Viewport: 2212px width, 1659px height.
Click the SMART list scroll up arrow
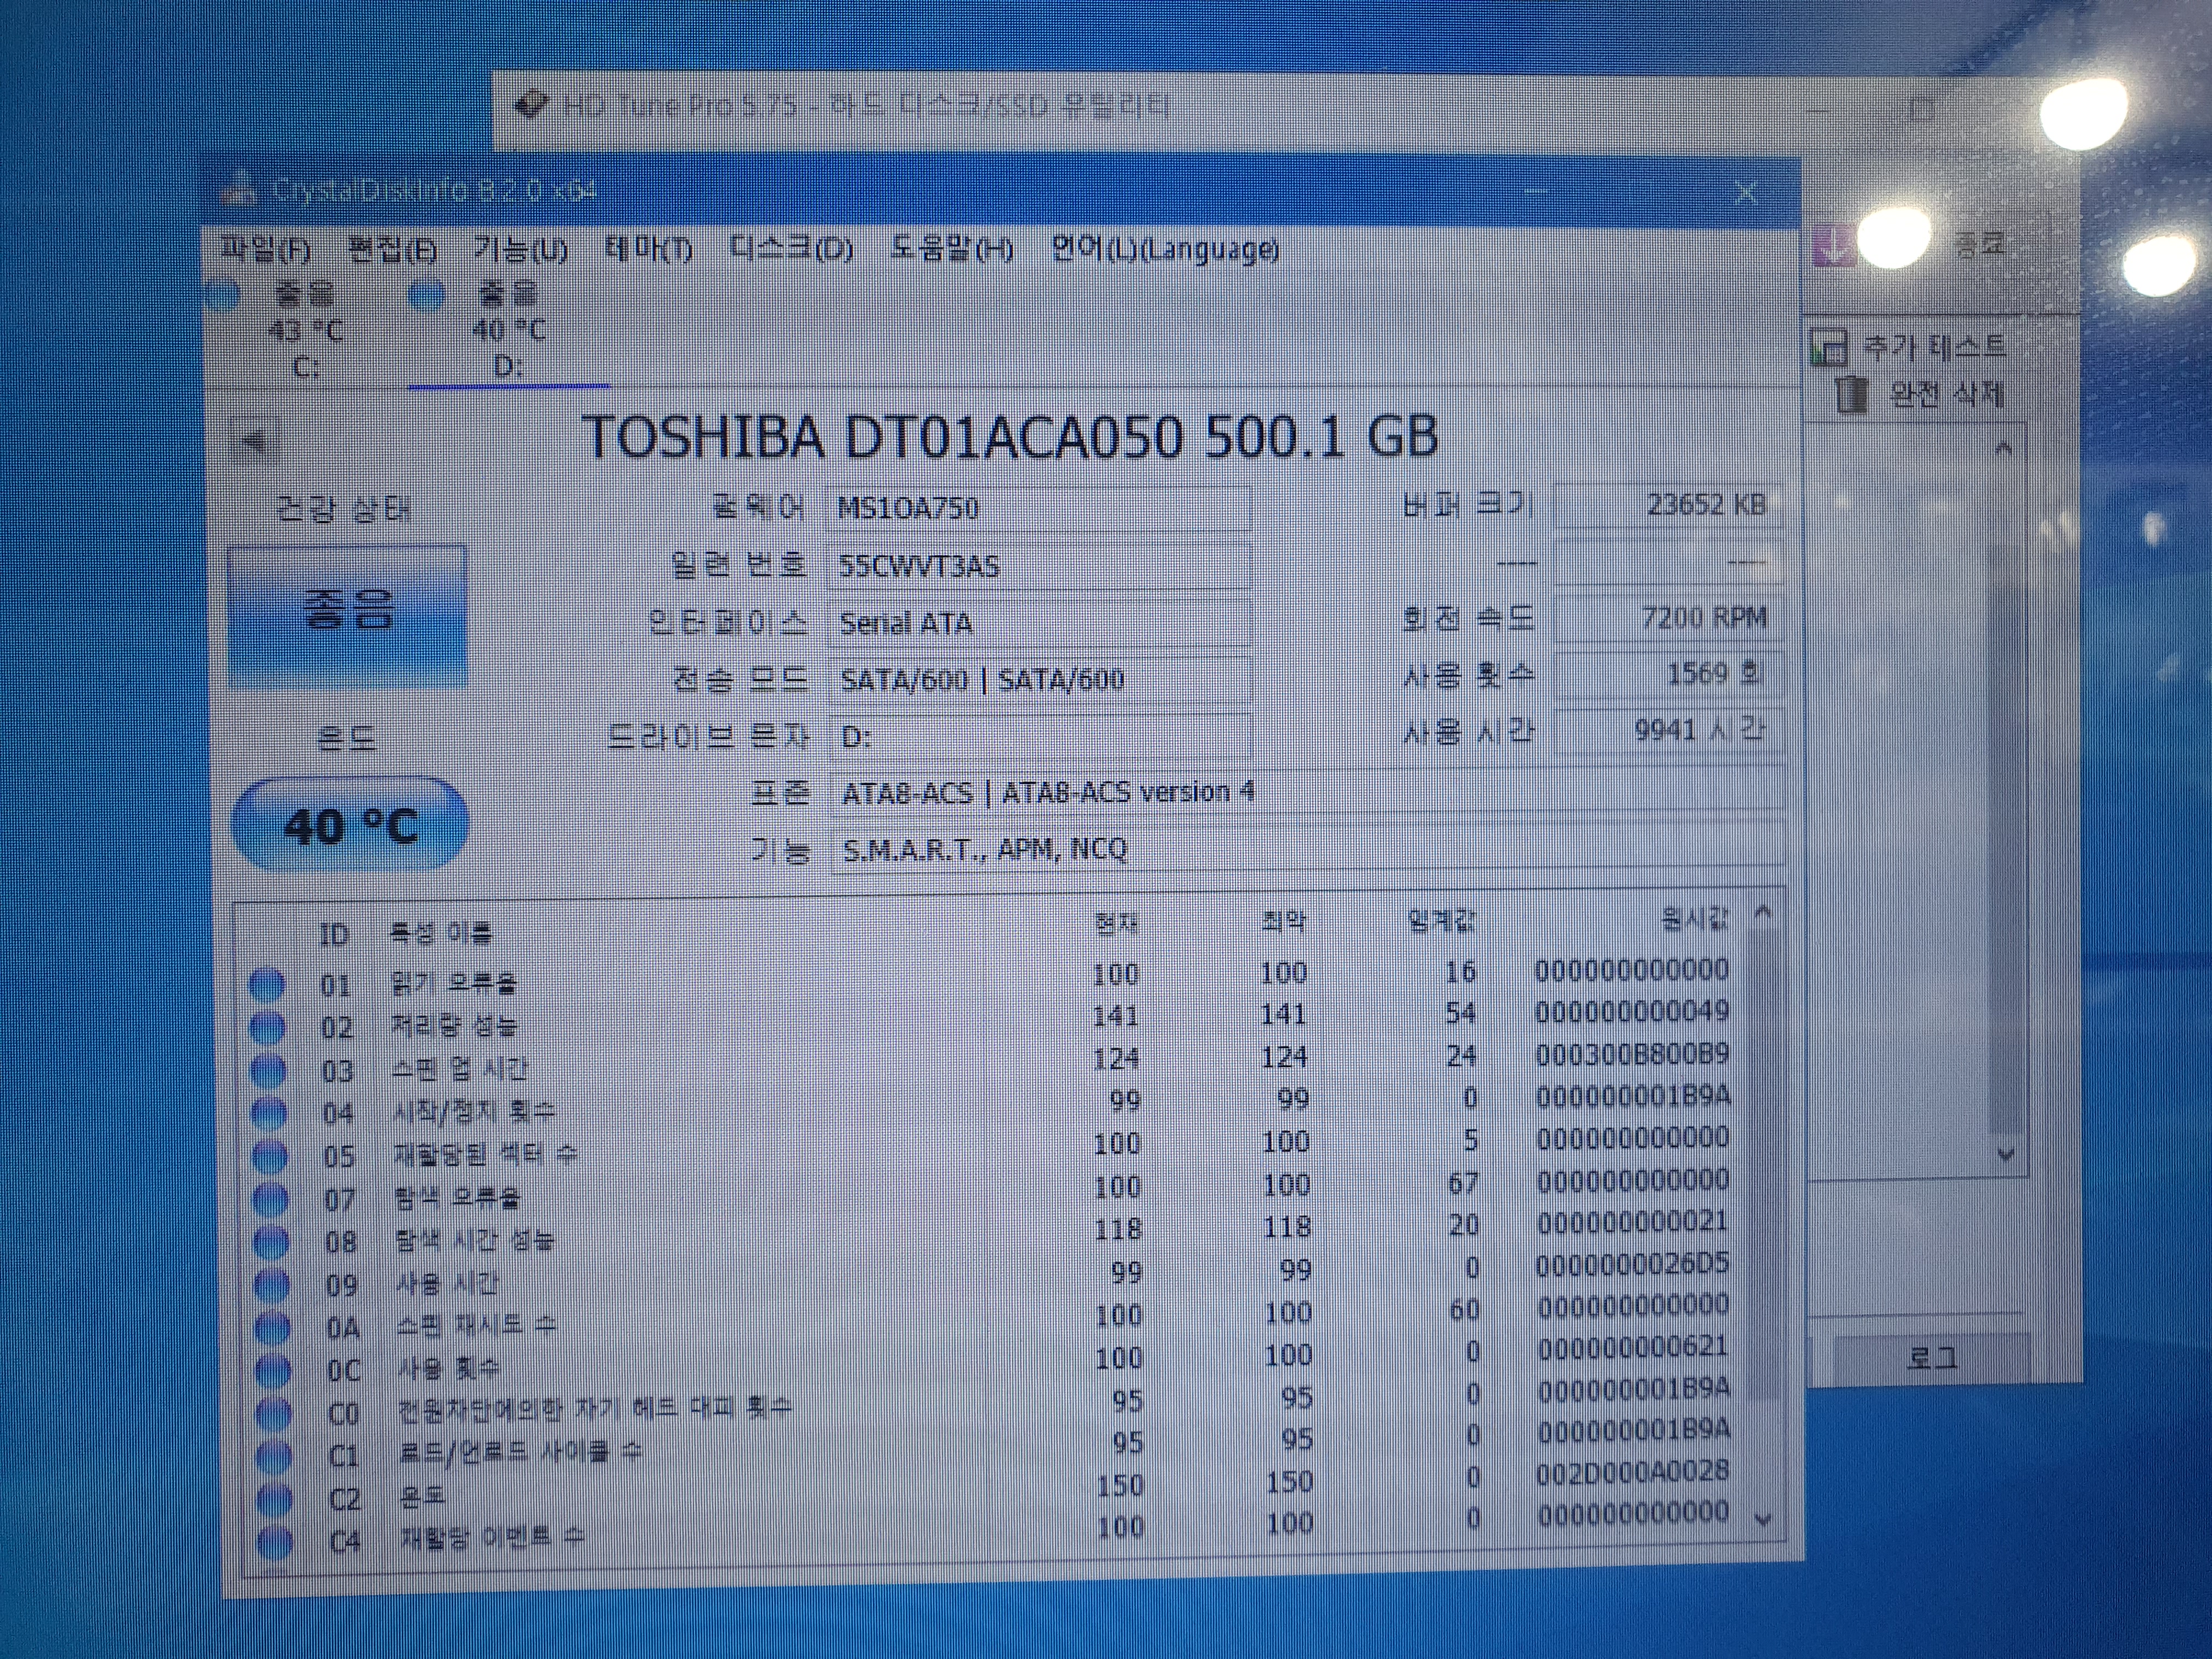point(1763,912)
